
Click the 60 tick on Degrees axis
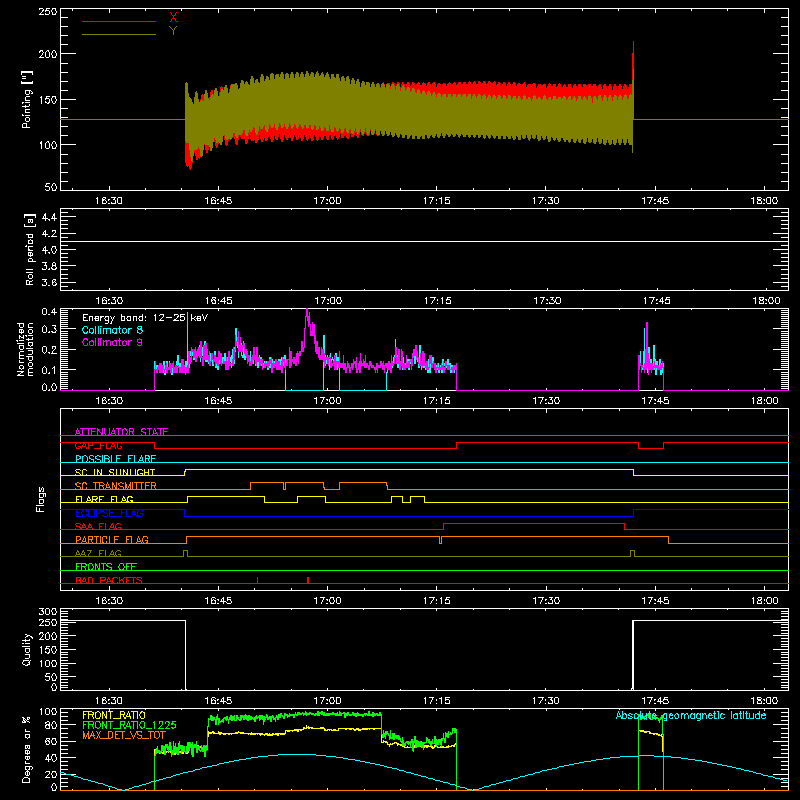pos(51,741)
